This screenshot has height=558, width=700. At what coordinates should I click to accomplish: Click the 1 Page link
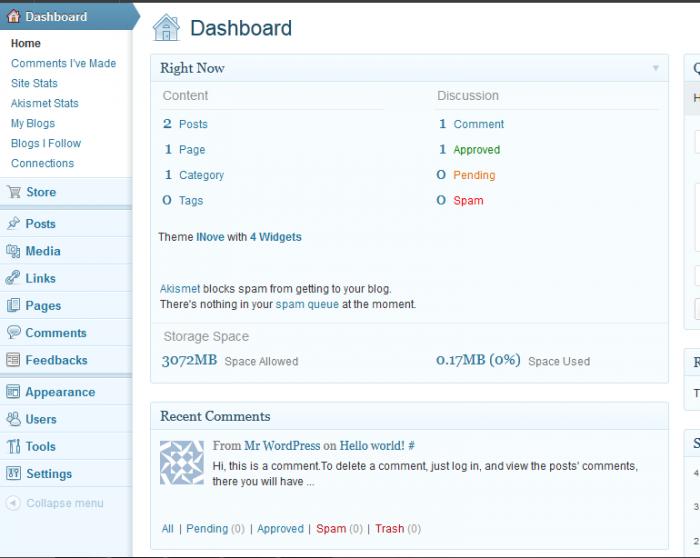click(185, 149)
